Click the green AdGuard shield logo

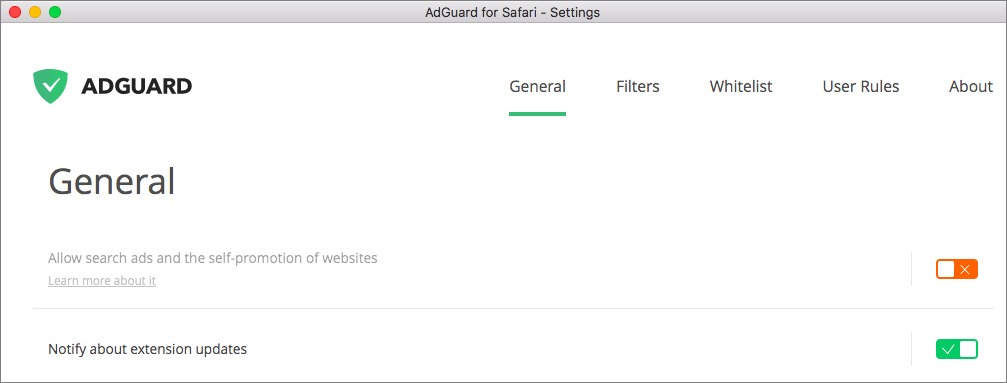click(50, 86)
